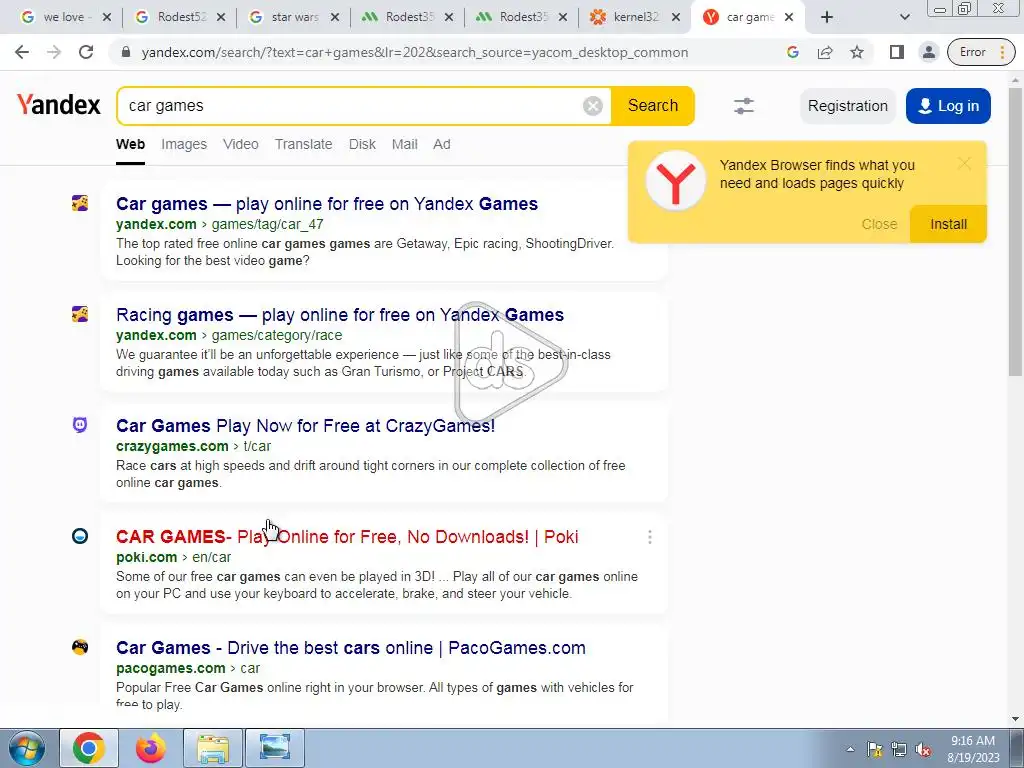Open the search settings sliders icon
1024x768 pixels.
744,106
